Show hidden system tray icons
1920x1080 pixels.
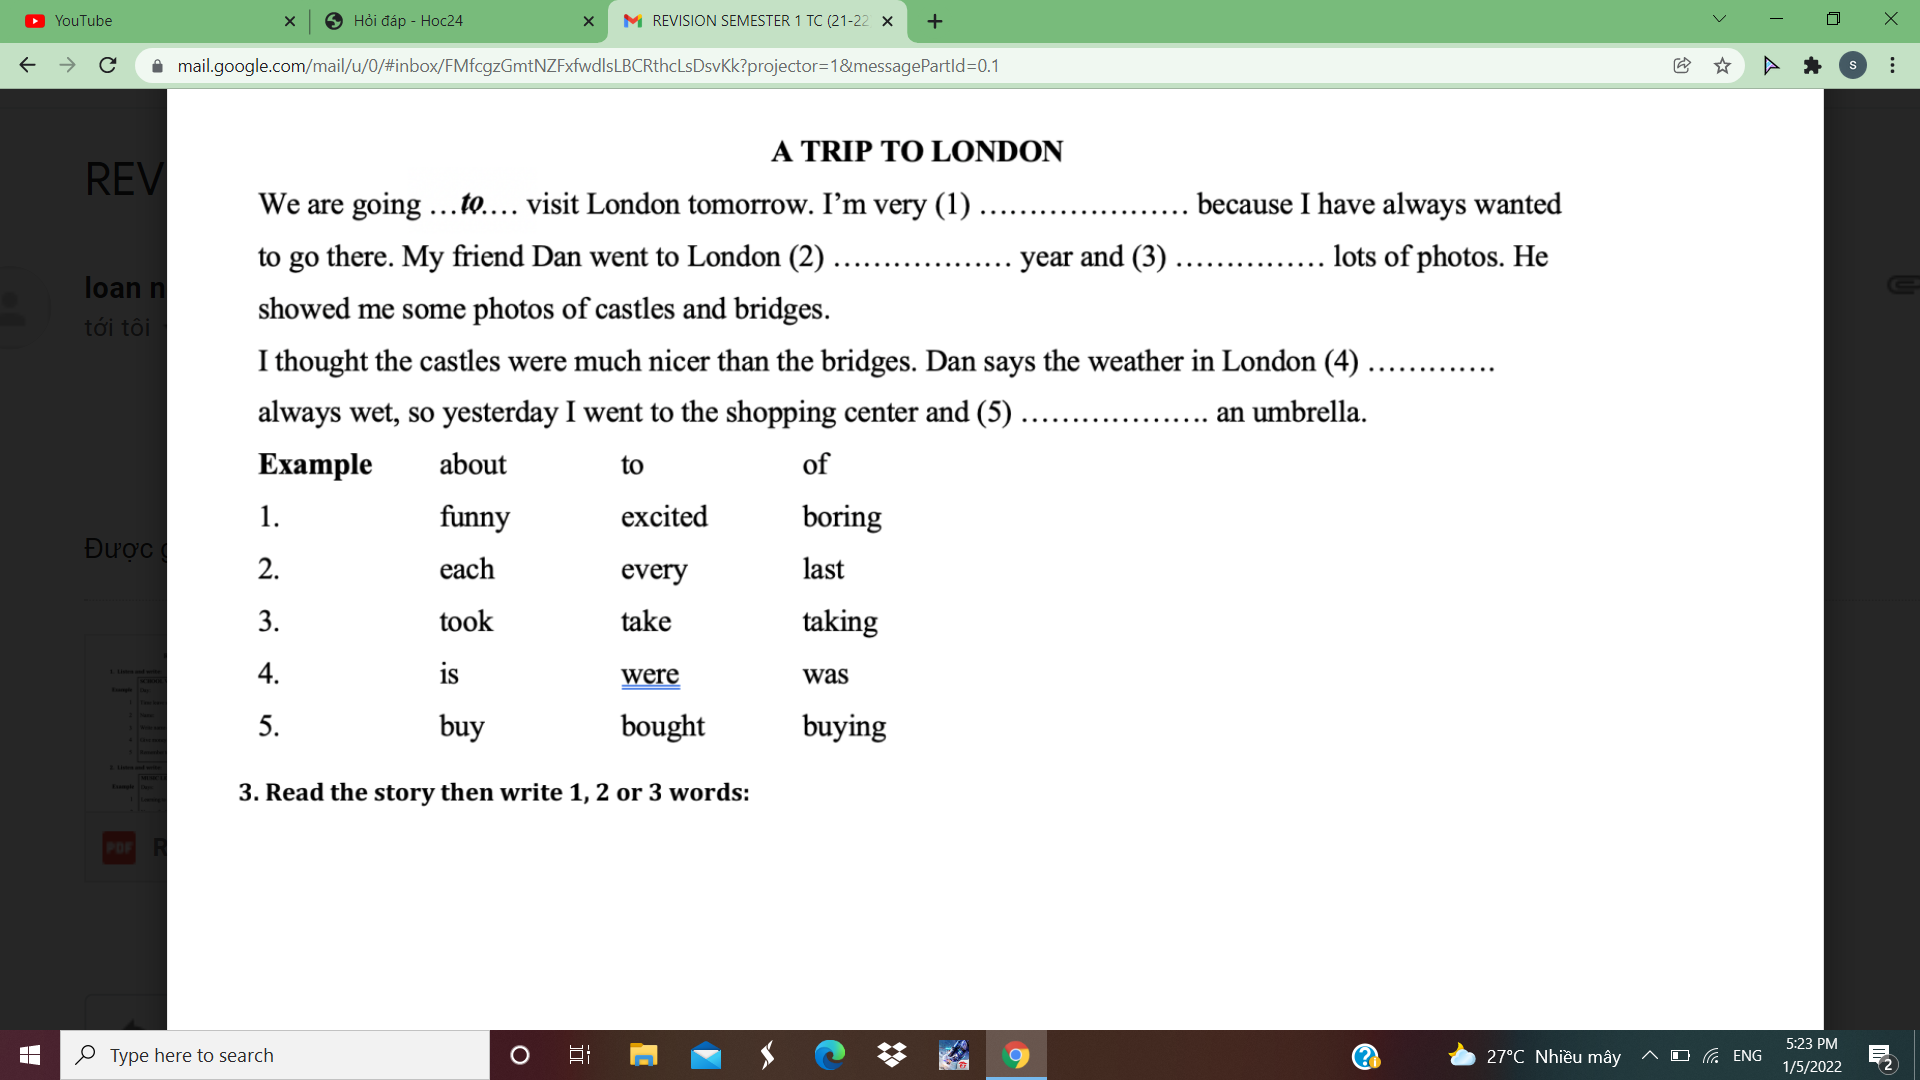pyautogui.click(x=1649, y=1055)
